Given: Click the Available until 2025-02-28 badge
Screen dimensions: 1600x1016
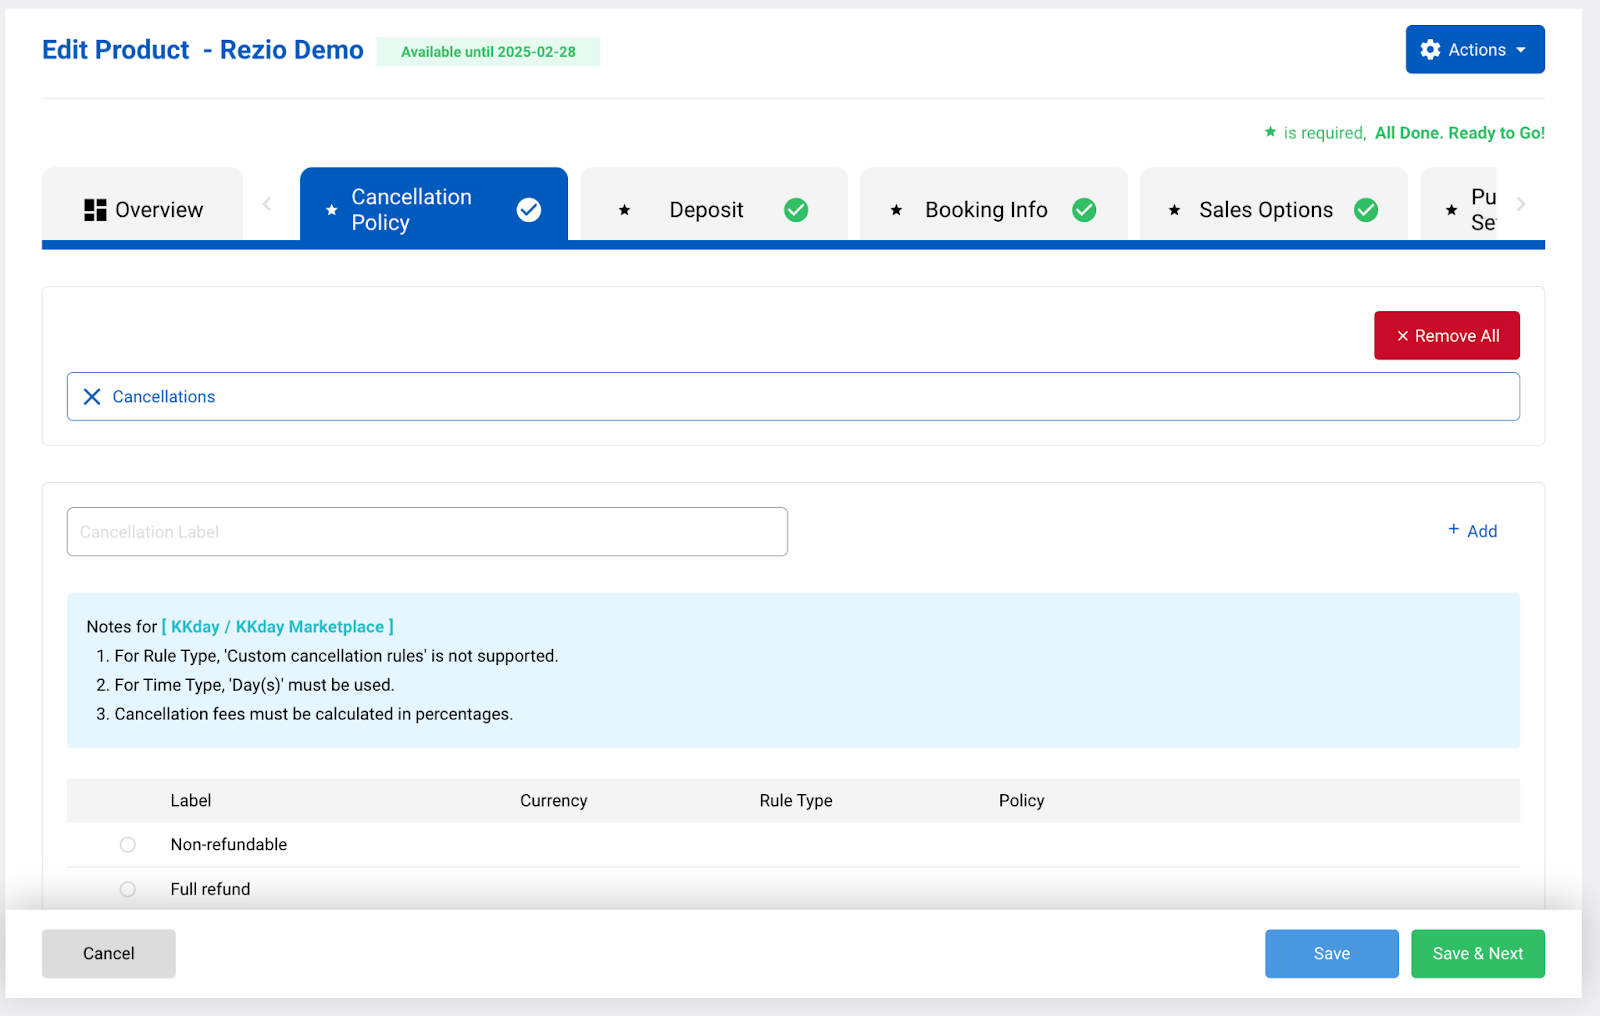Looking at the screenshot, I should click(488, 52).
